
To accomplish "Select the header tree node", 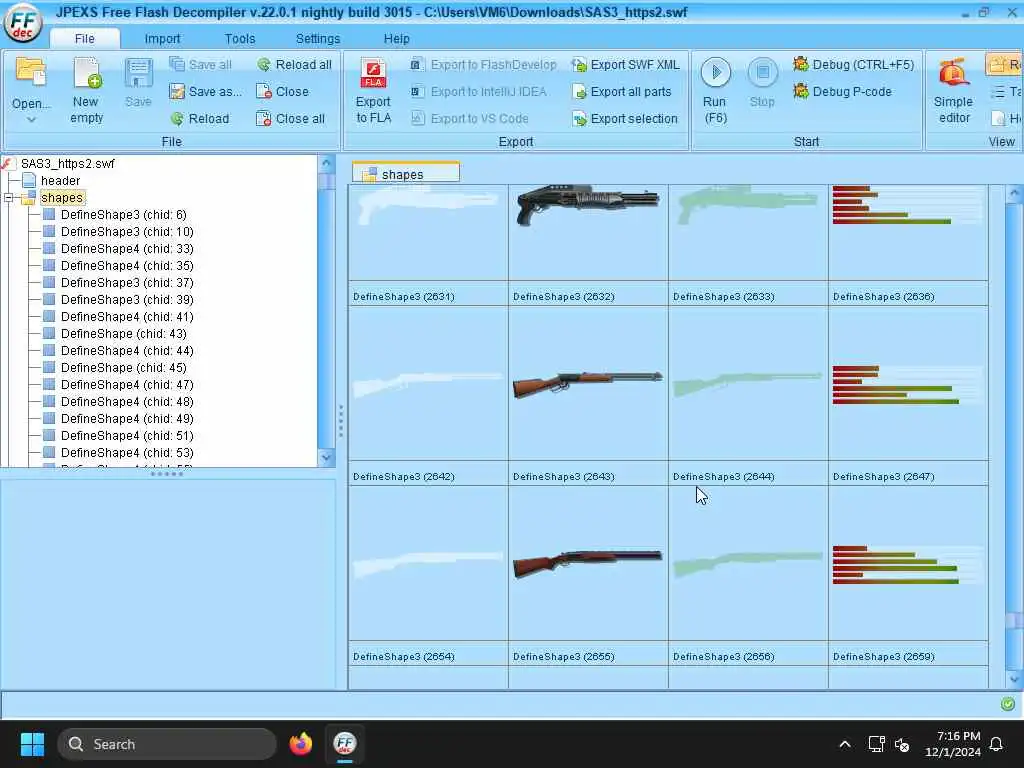I will pyautogui.click(x=60, y=180).
